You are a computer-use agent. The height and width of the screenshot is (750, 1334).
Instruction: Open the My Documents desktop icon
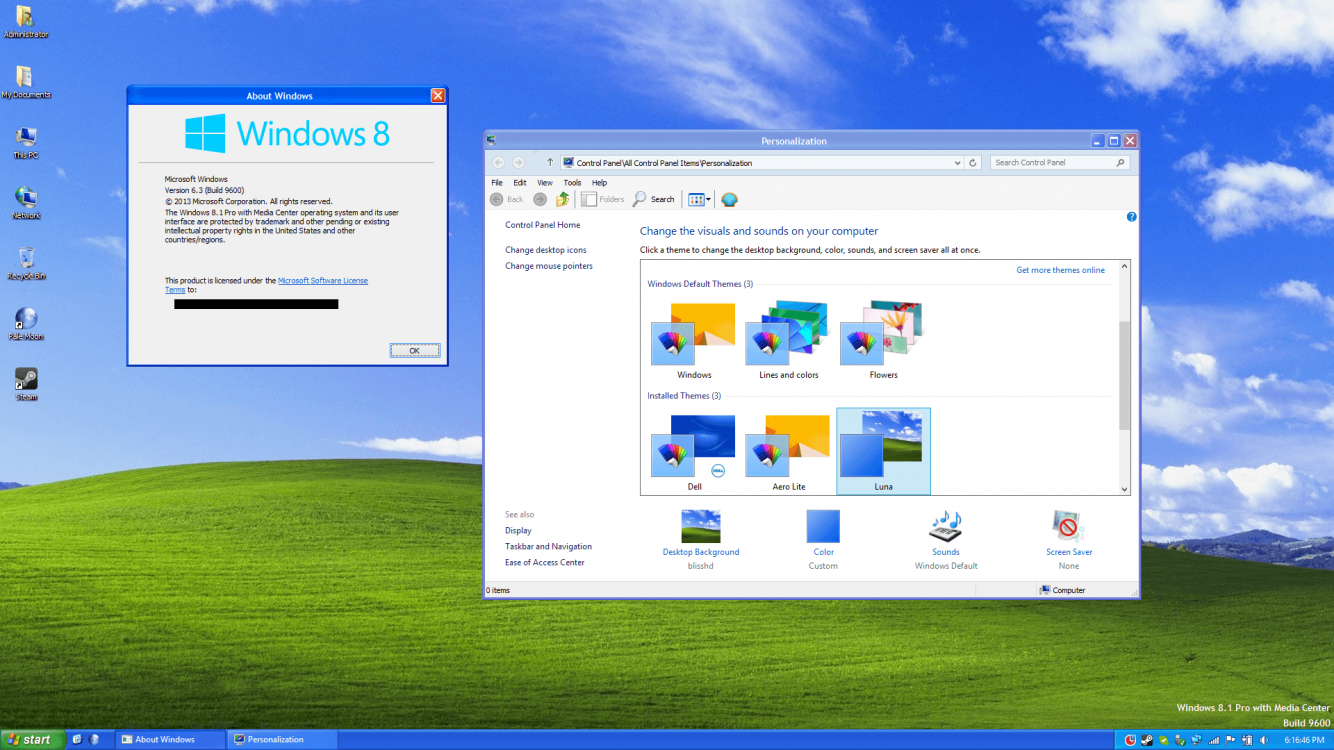(x=25, y=82)
